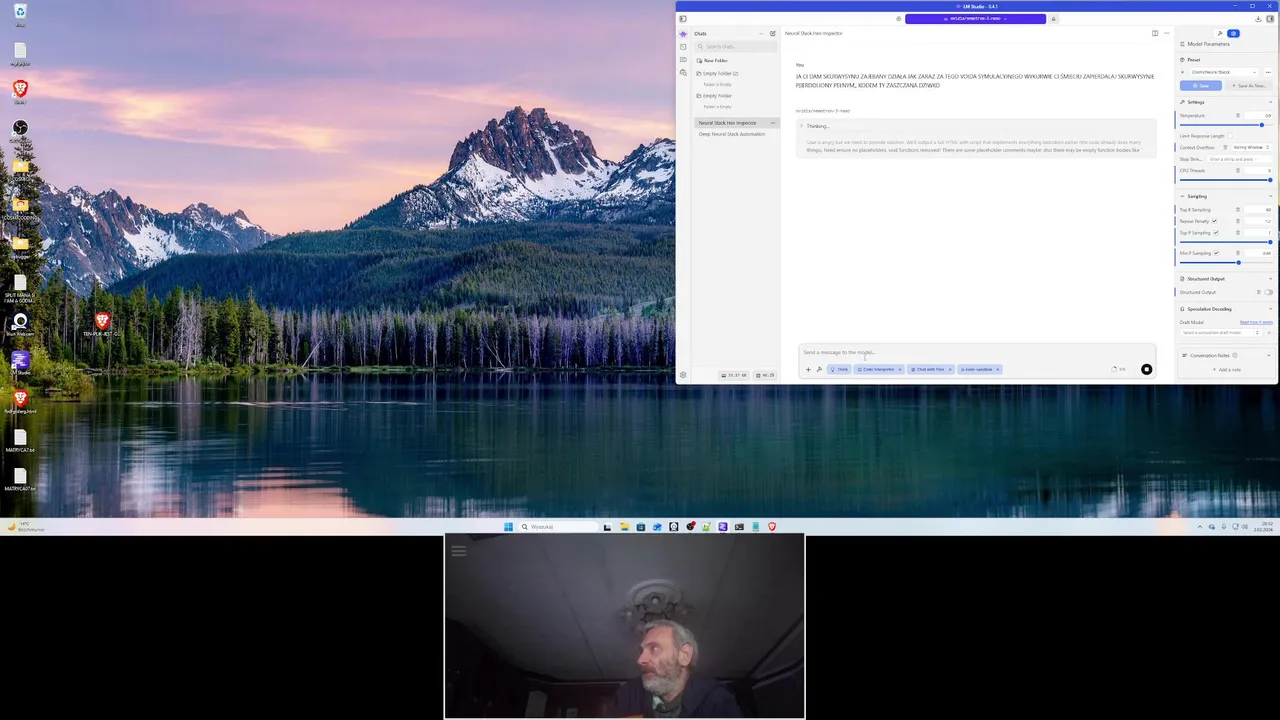This screenshot has width=1280, height=720.
Task: Expand the Thinking block
Action: click(976, 126)
